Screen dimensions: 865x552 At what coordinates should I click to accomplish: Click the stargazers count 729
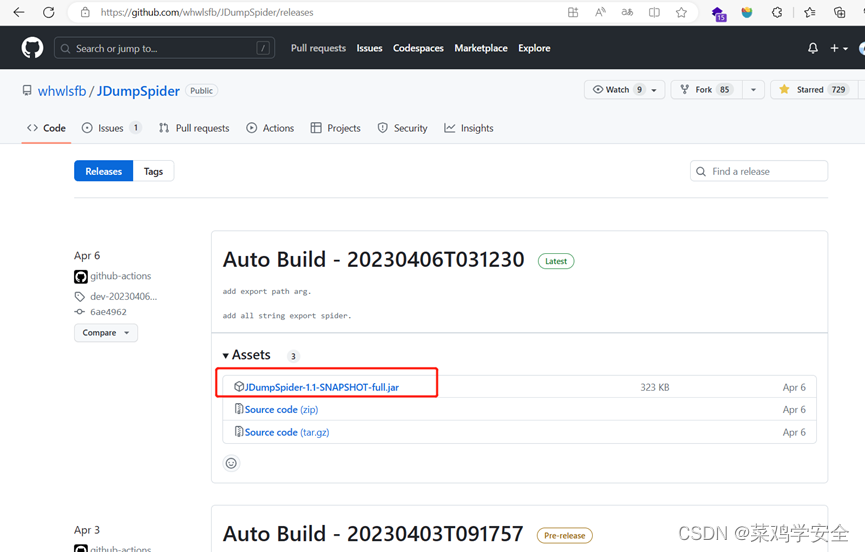pos(839,89)
